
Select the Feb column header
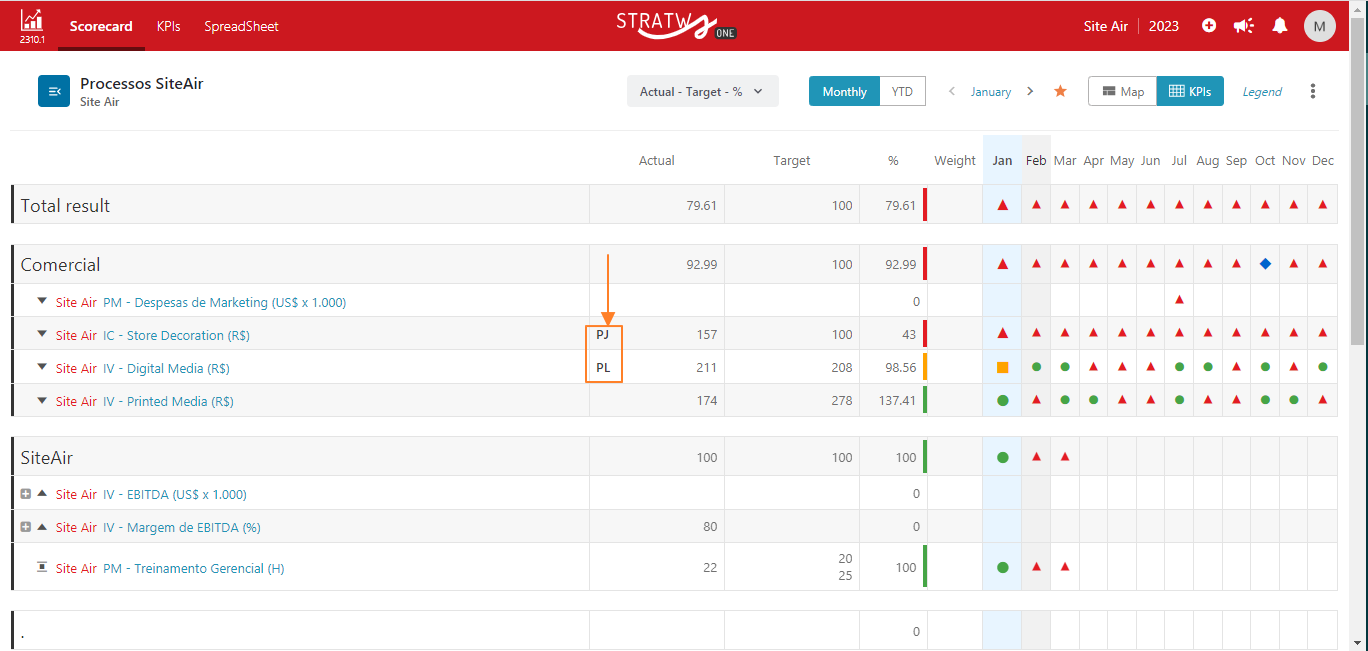point(1036,160)
